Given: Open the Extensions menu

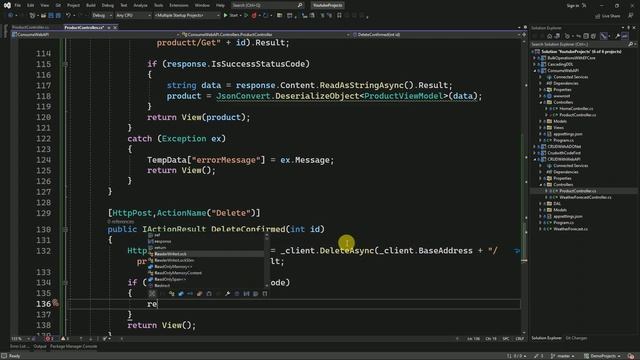Looking at the screenshot, I should 179,5.
